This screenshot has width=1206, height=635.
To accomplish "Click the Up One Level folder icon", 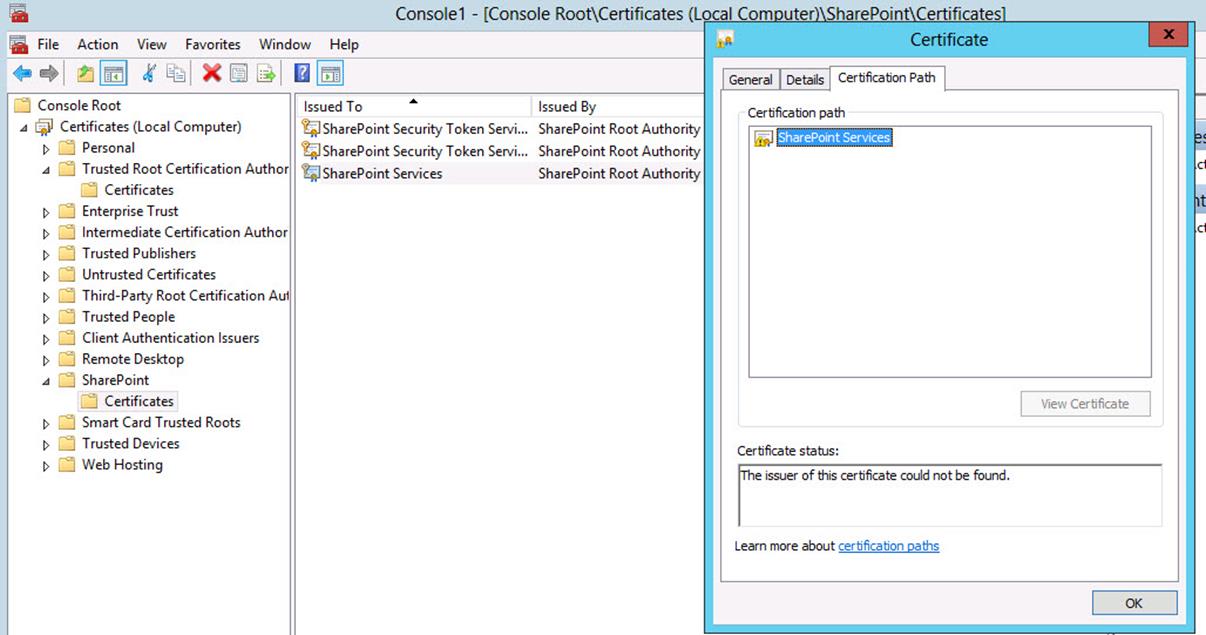I will click(86, 73).
